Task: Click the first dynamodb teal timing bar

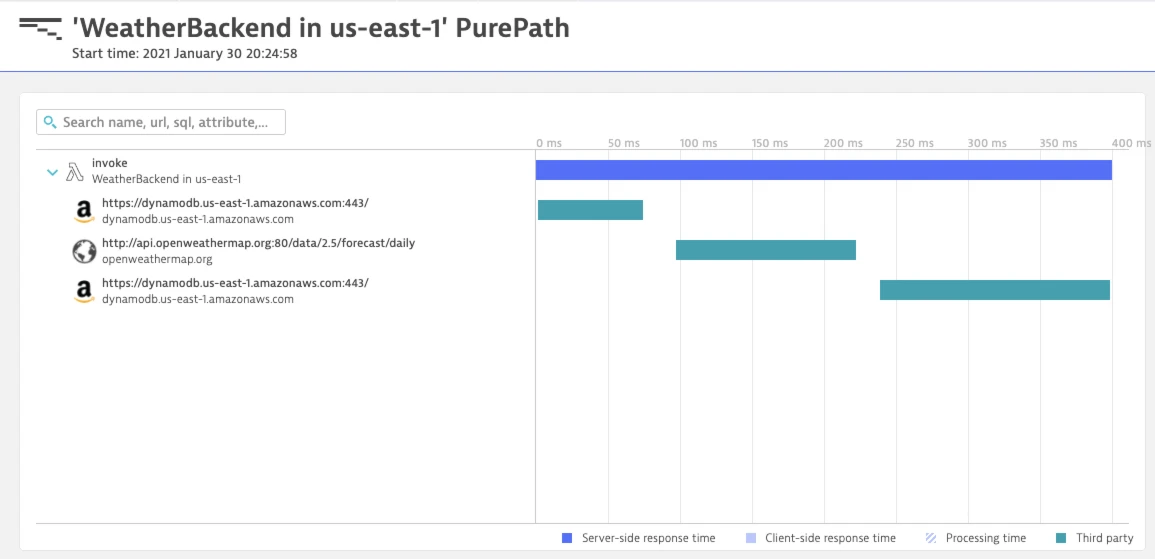Action: click(x=590, y=210)
